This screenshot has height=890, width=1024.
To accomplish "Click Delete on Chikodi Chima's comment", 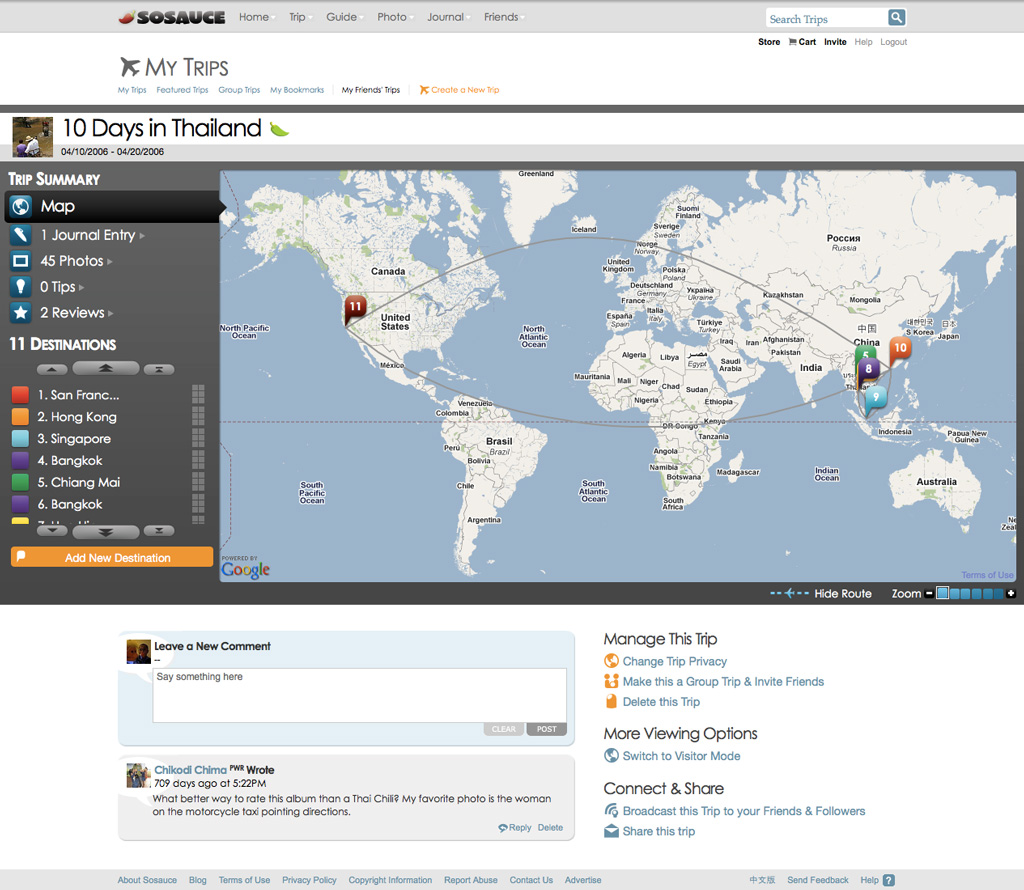I will pyautogui.click(x=551, y=827).
